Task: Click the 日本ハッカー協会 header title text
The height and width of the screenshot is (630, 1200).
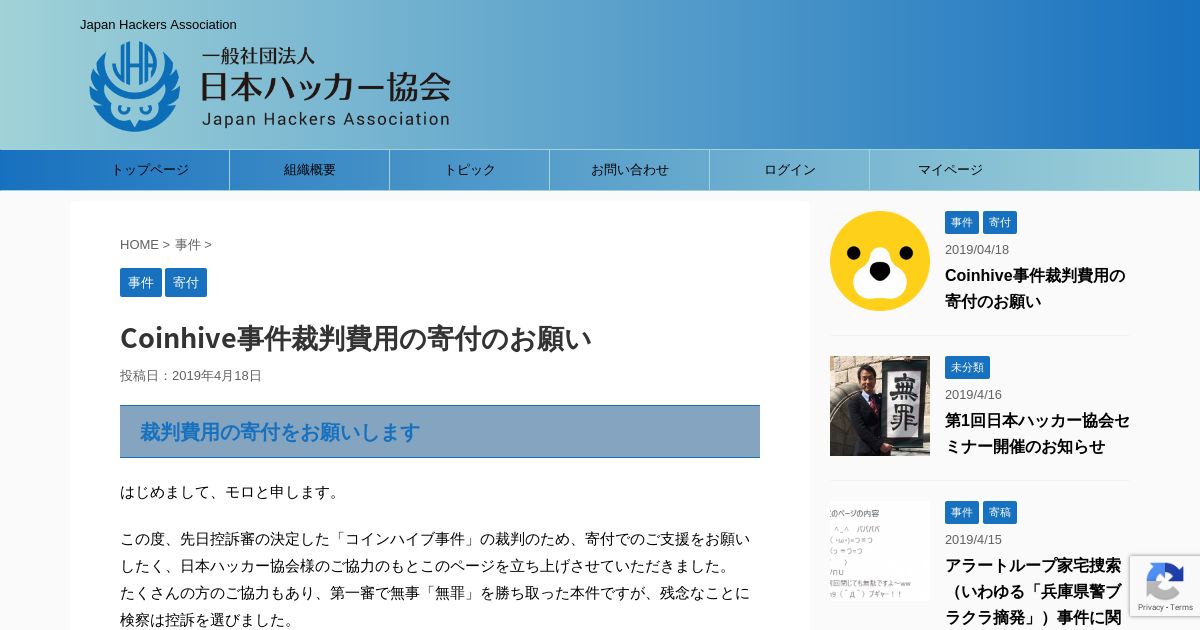Action: click(326, 88)
